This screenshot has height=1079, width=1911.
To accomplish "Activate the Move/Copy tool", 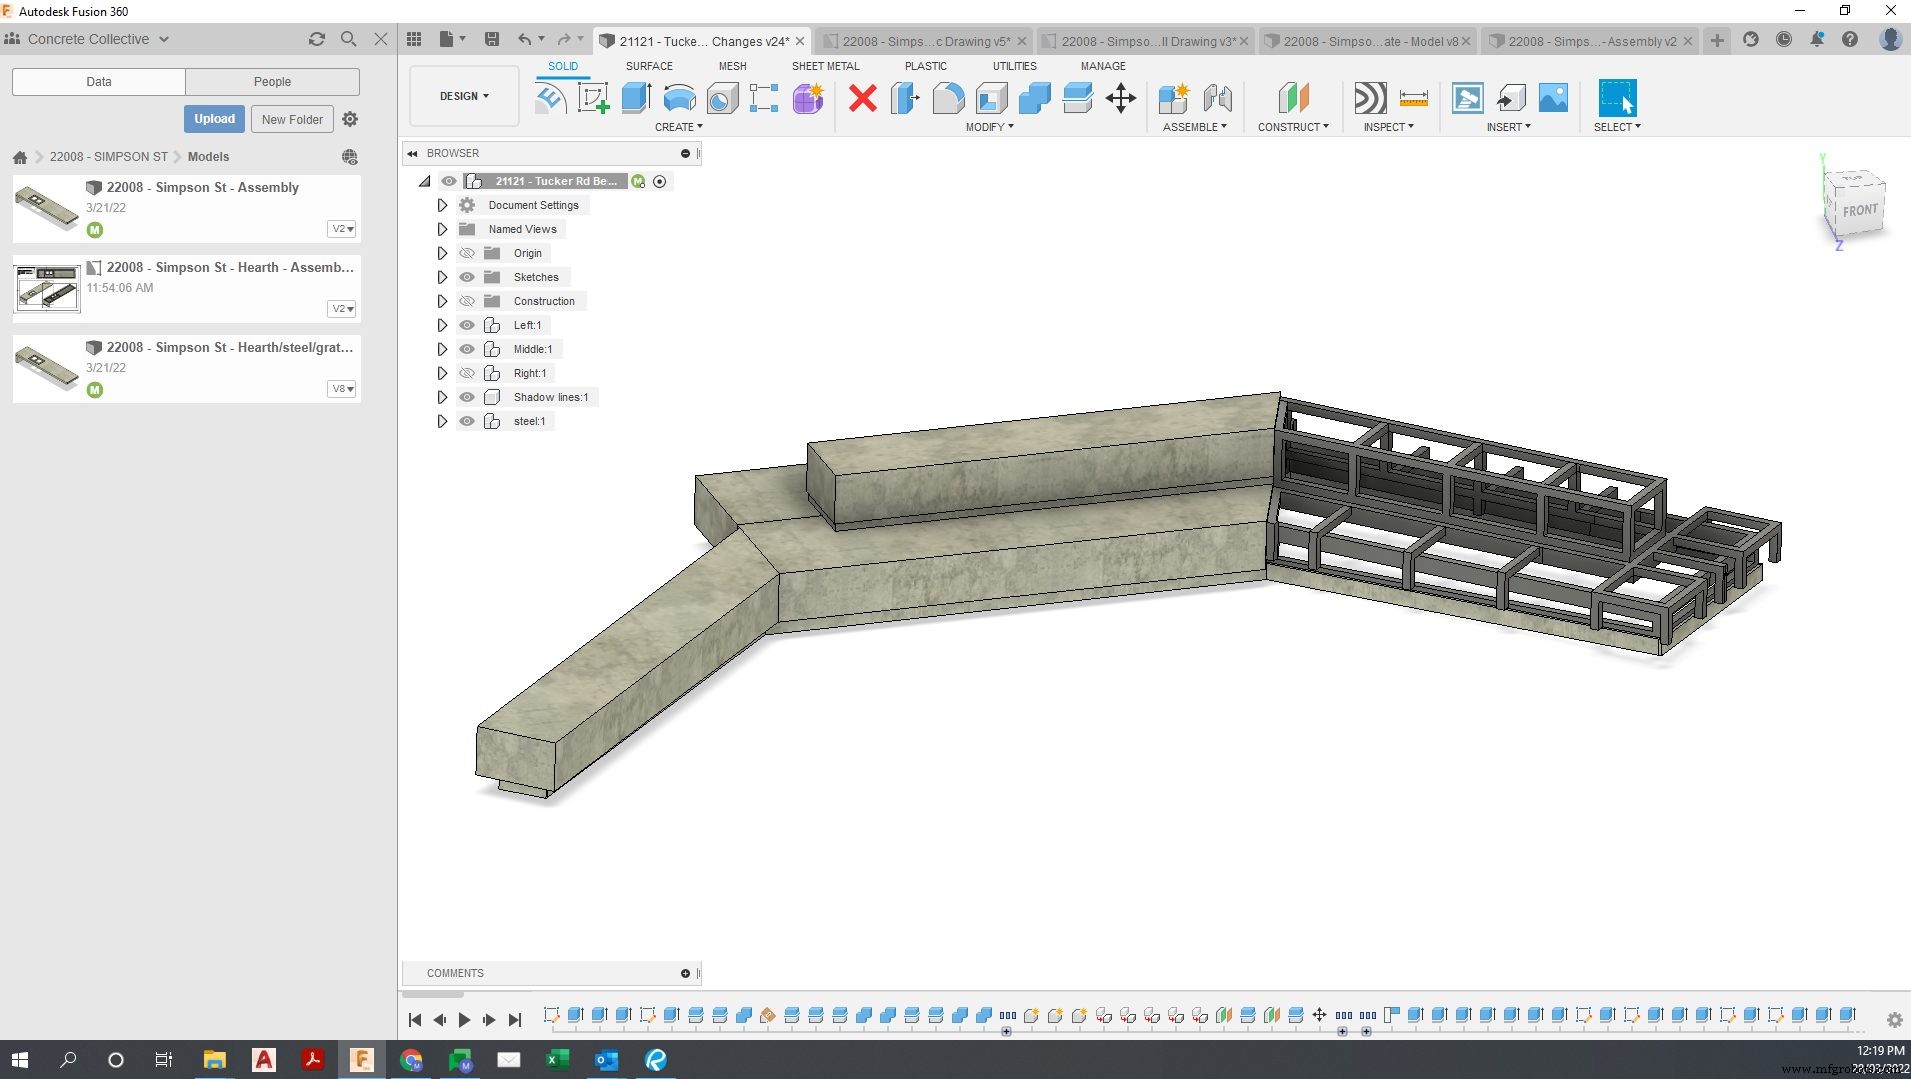I will (x=1120, y=98).
